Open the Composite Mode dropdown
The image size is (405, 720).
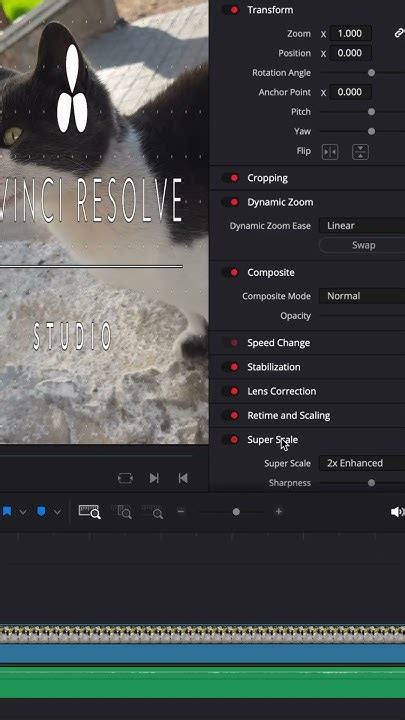point(362,296)
